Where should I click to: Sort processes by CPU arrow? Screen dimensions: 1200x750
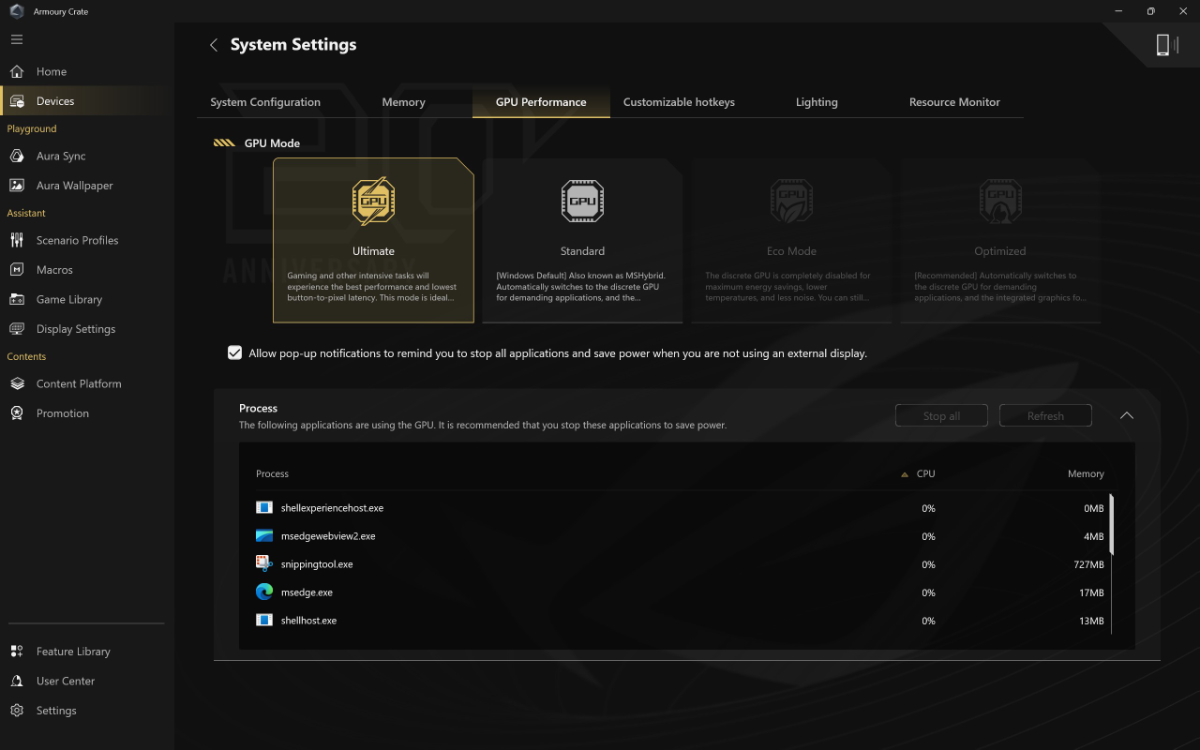[x=905, y=474]
